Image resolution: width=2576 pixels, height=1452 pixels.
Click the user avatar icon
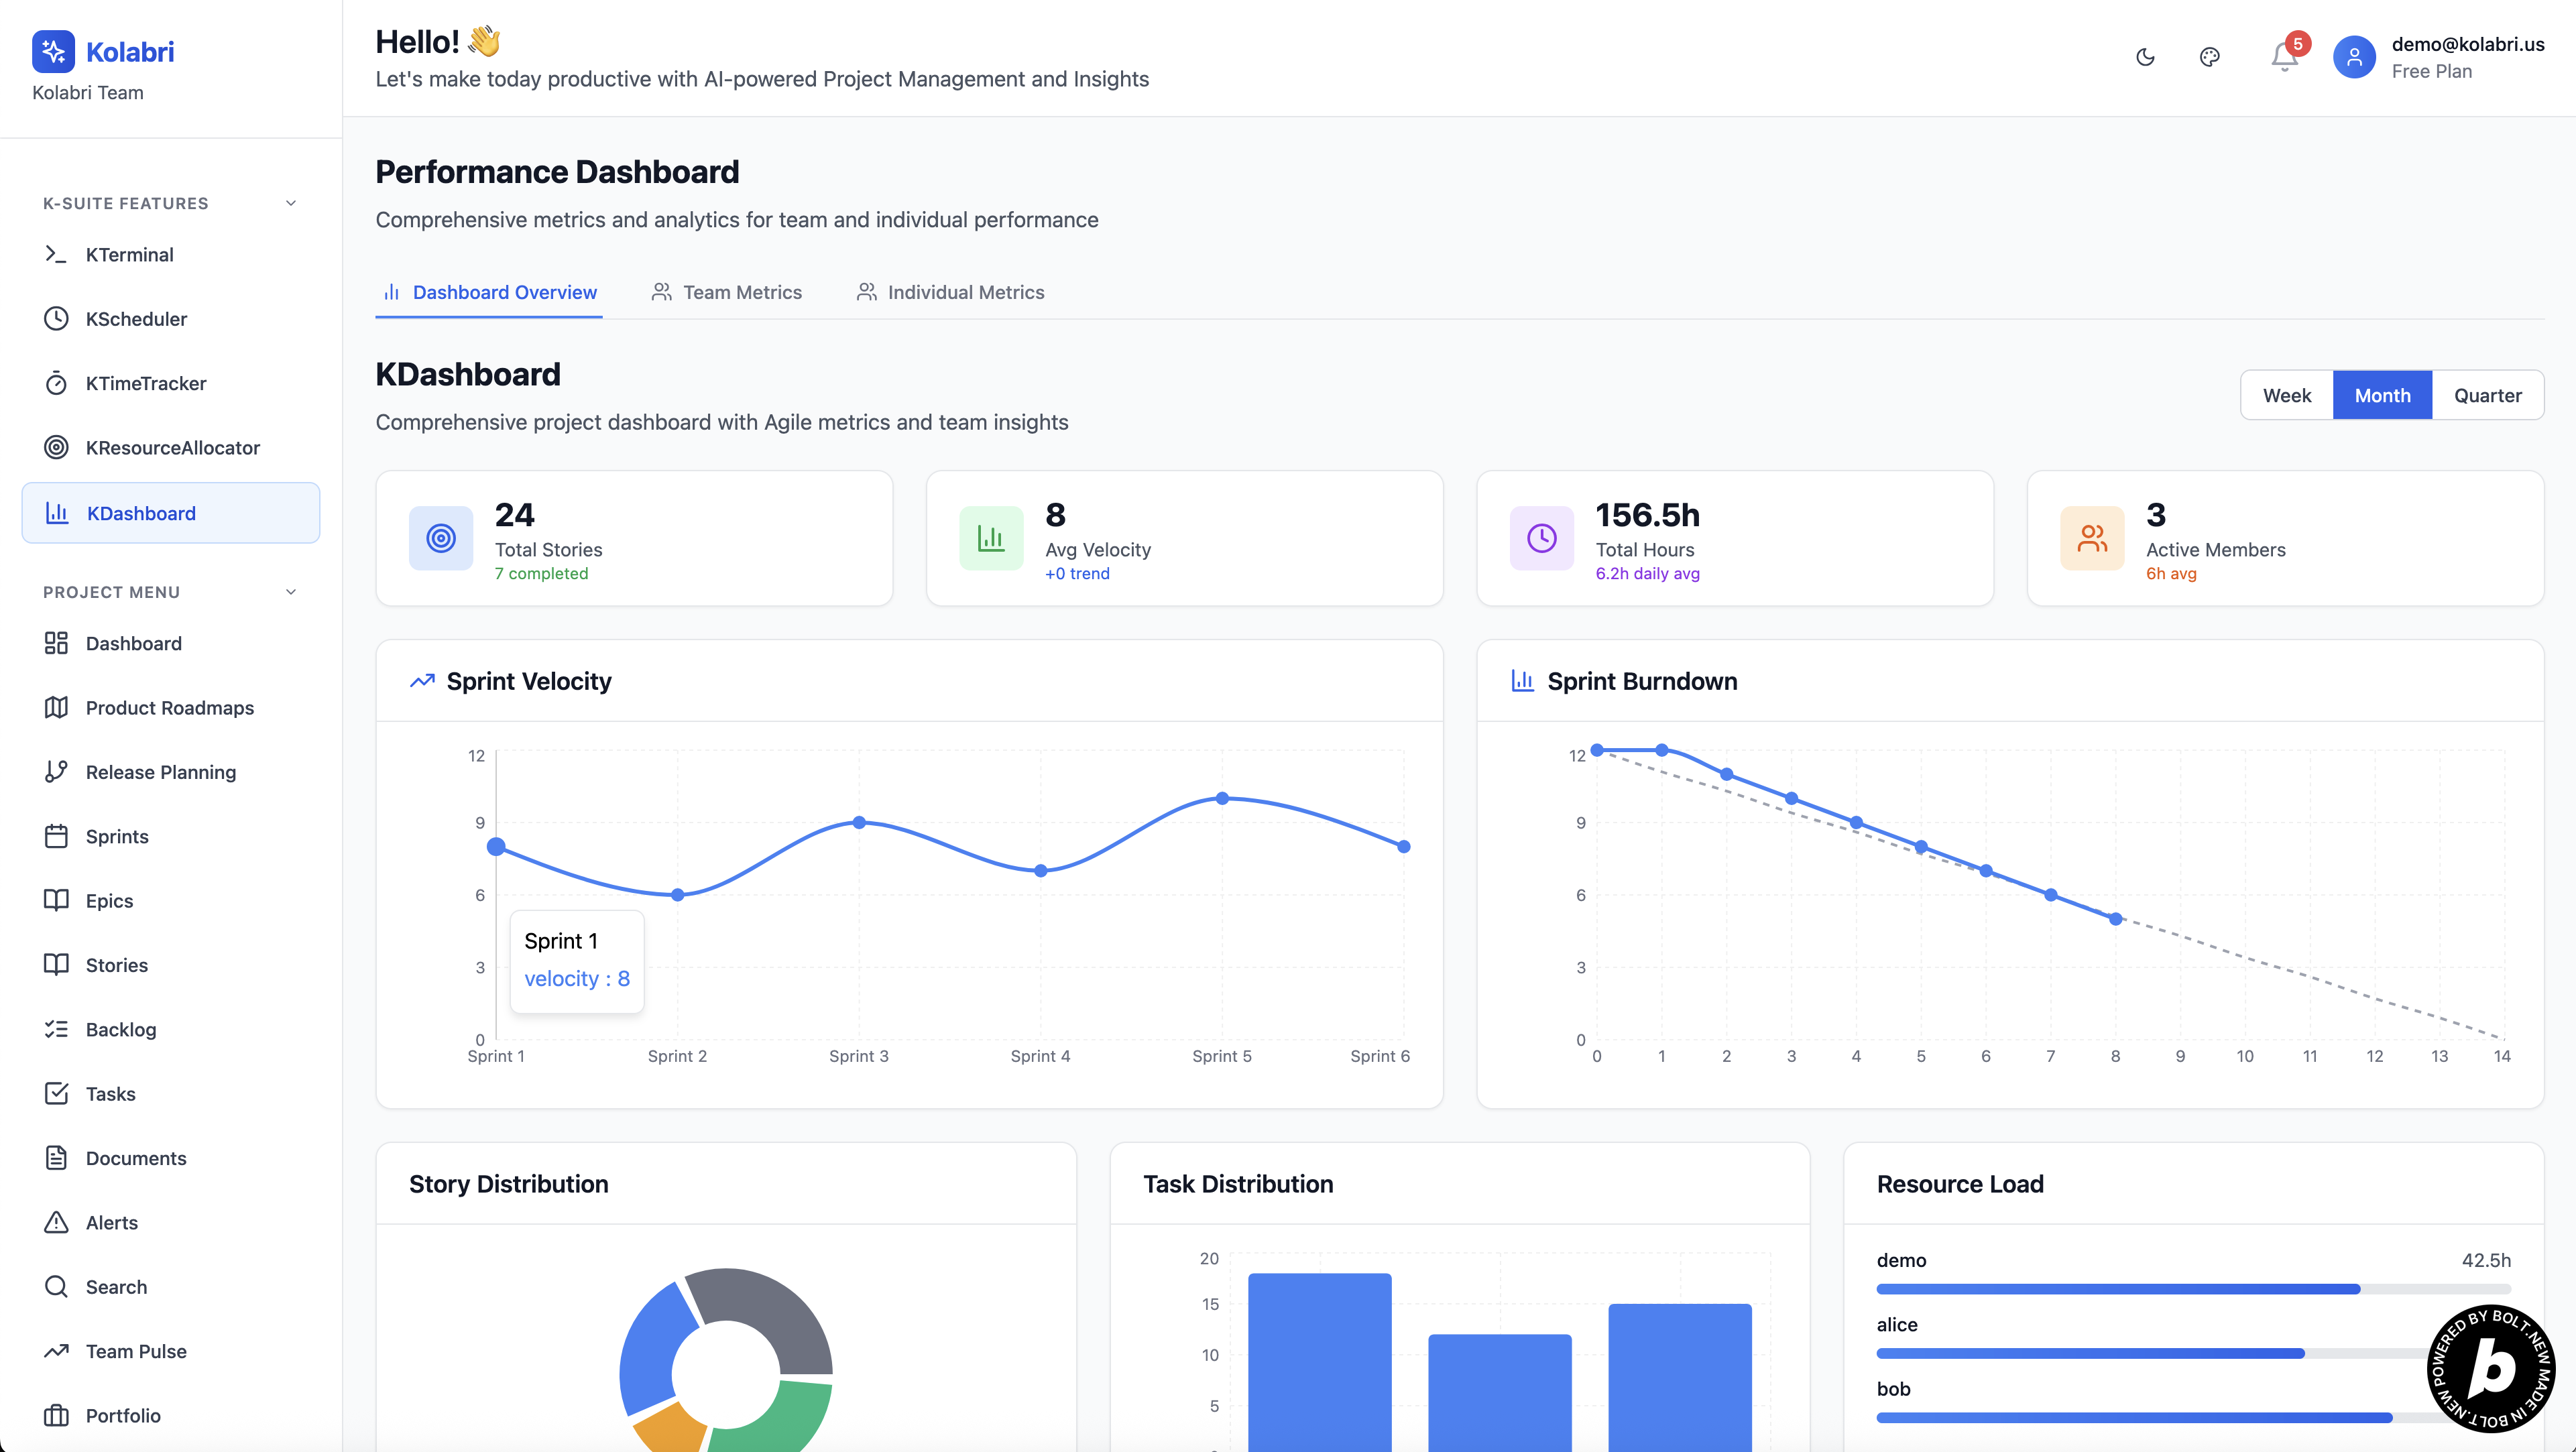point(2354,57)
